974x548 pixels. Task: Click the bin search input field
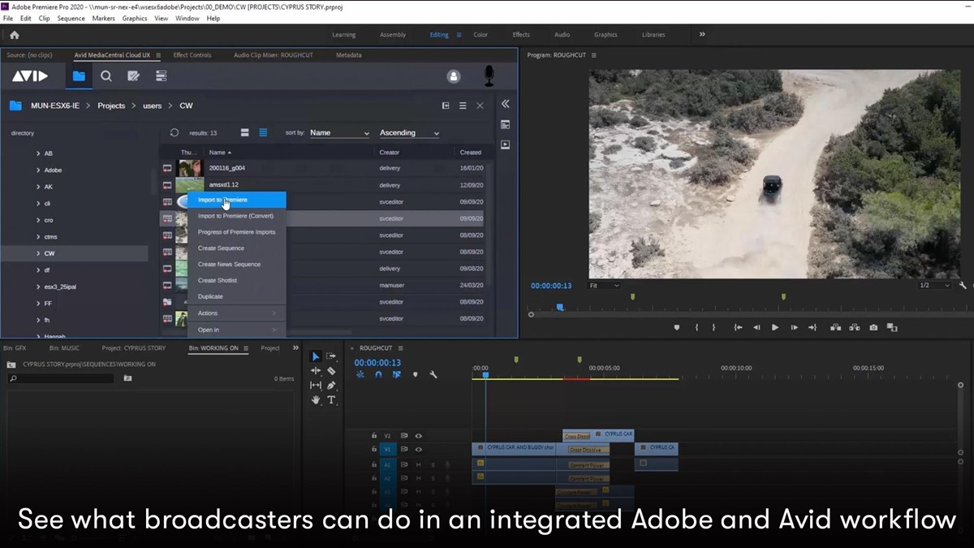coord(61,378)
